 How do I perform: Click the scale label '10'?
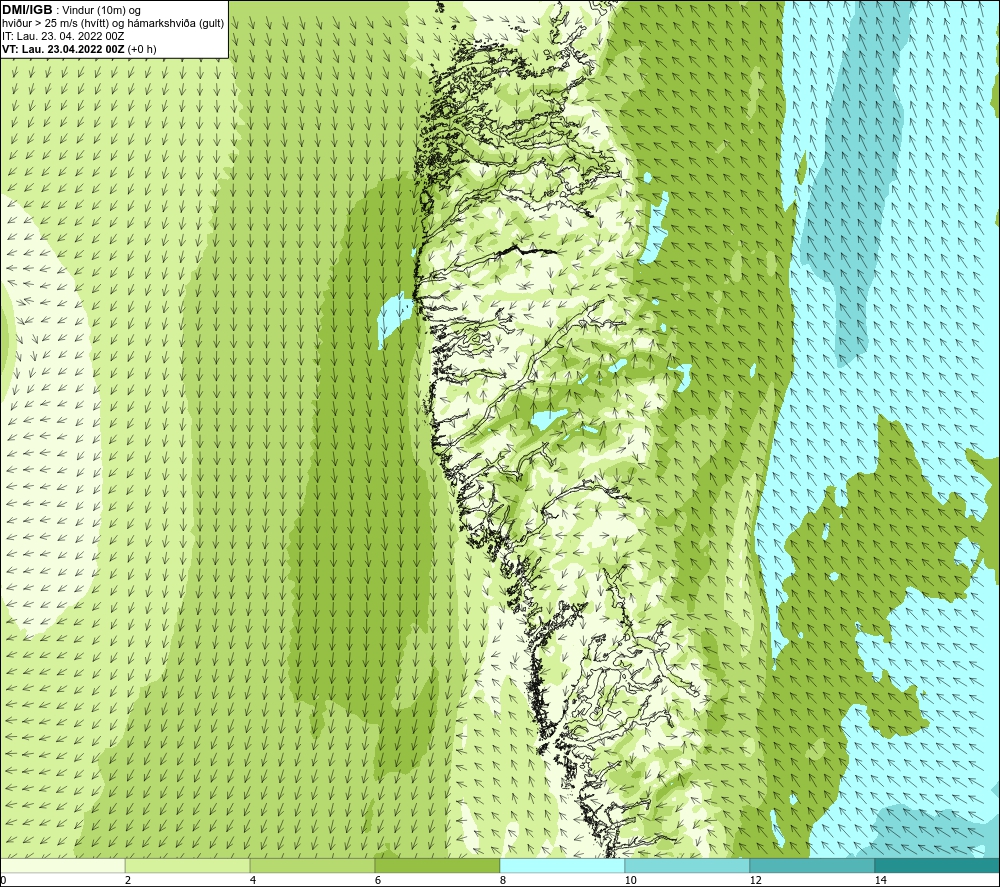pos(630,880)
